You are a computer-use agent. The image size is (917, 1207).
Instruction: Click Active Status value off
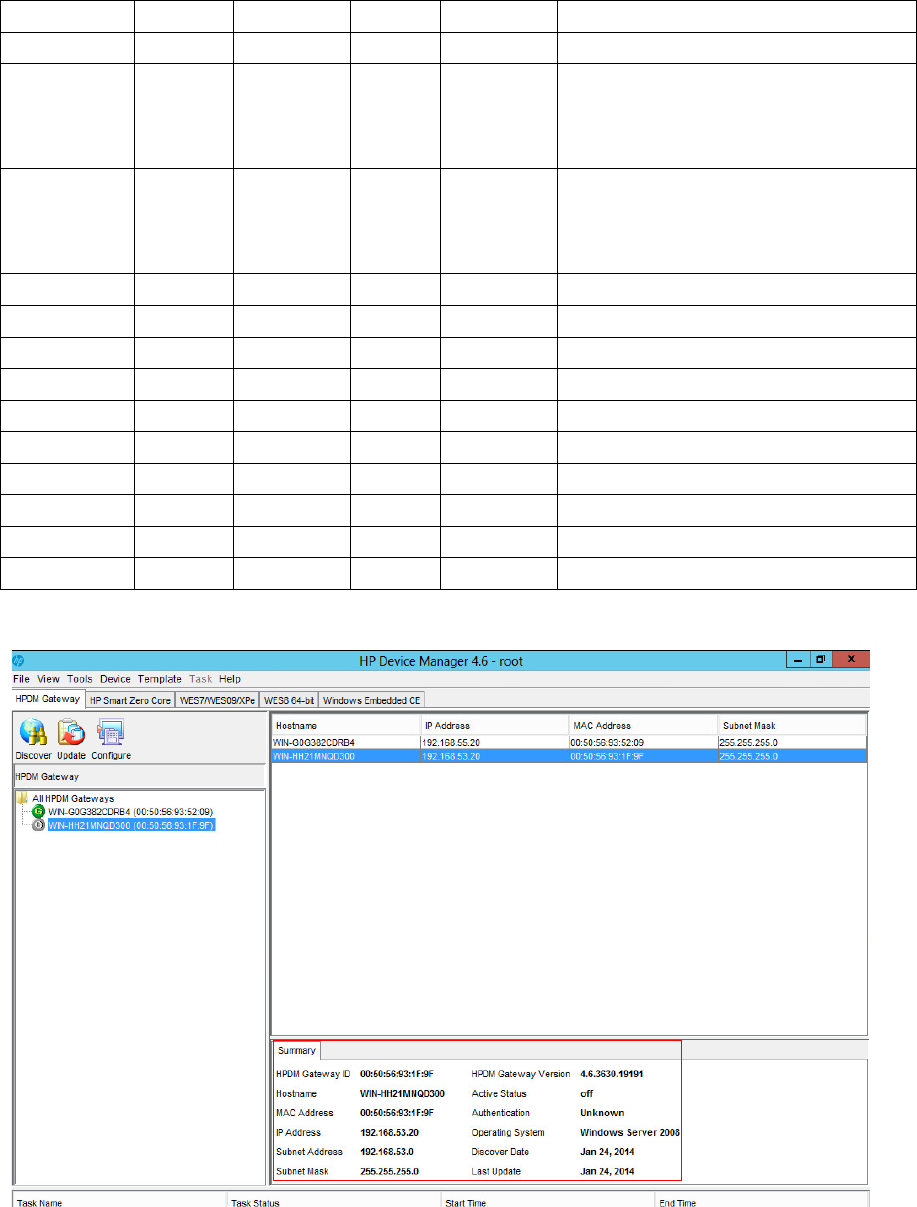point(586,1094)
